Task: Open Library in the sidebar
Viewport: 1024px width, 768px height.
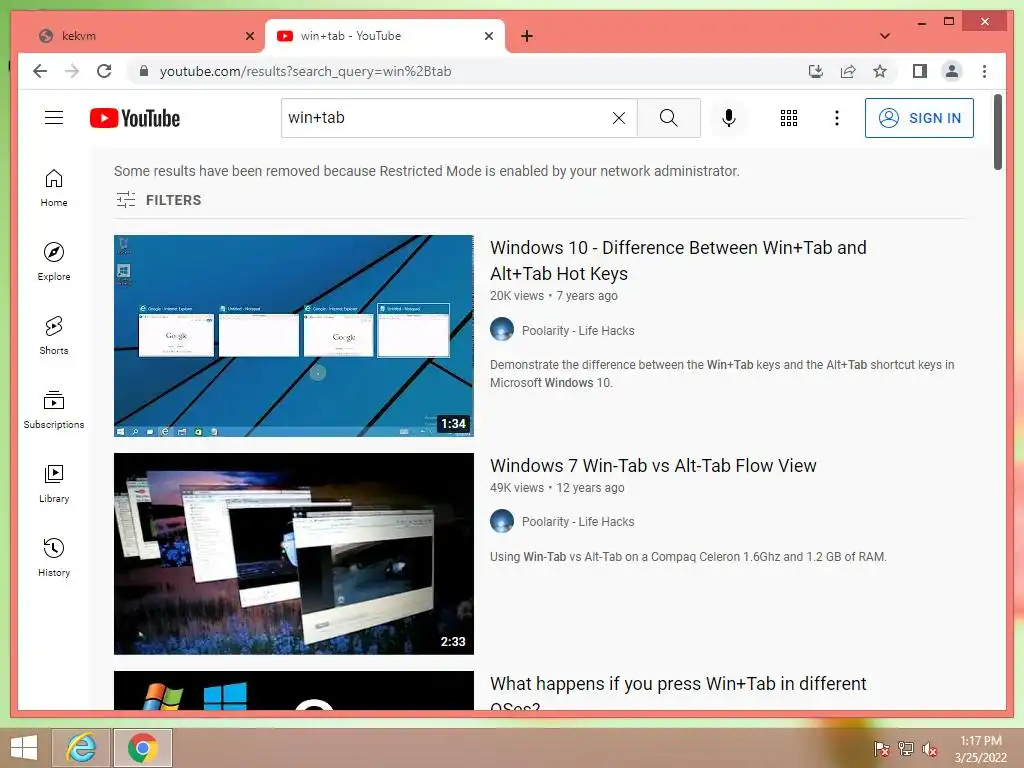Action: tap(54, 483)
